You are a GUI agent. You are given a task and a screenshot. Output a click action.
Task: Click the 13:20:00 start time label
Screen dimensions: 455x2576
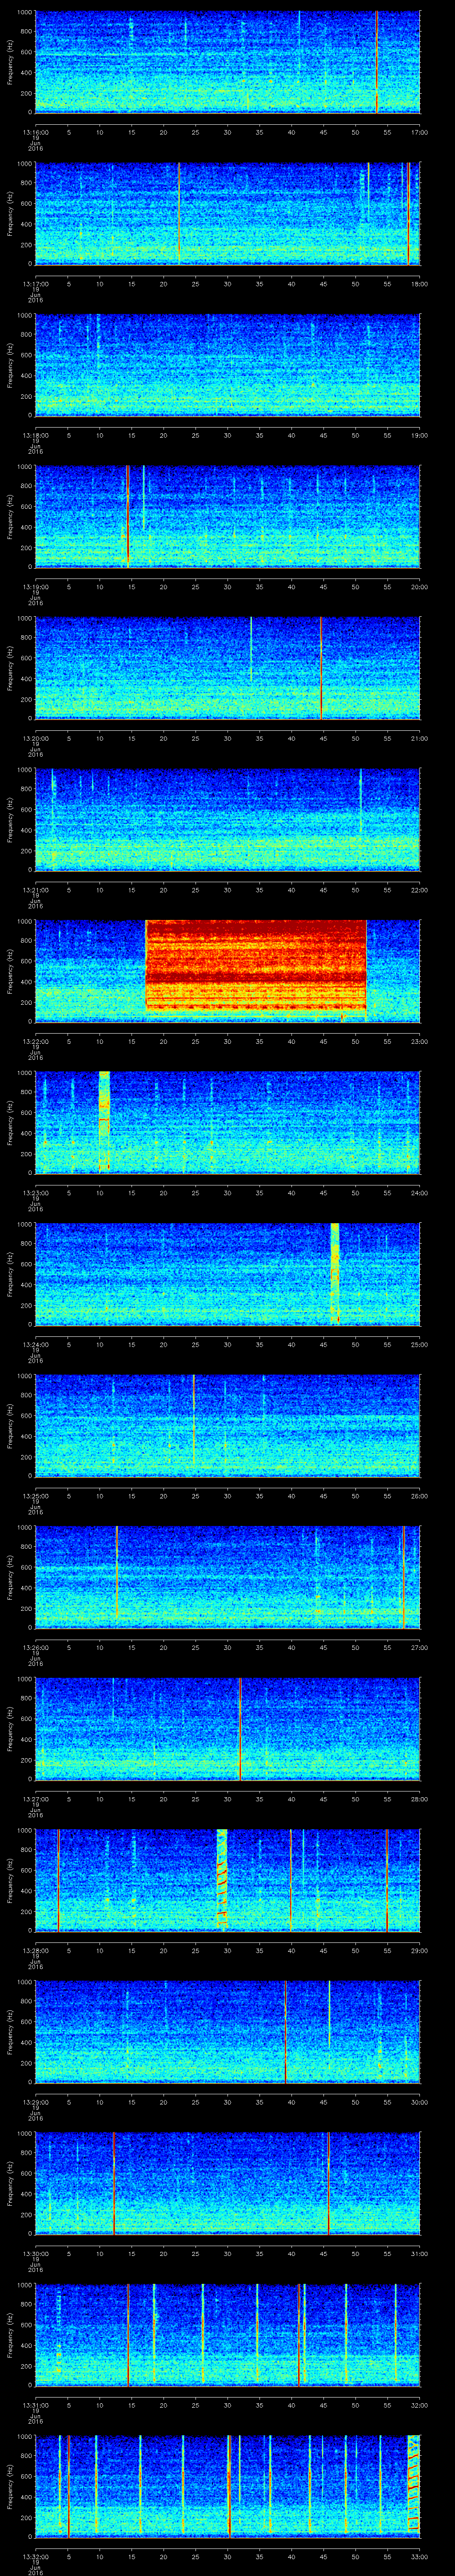35,738
